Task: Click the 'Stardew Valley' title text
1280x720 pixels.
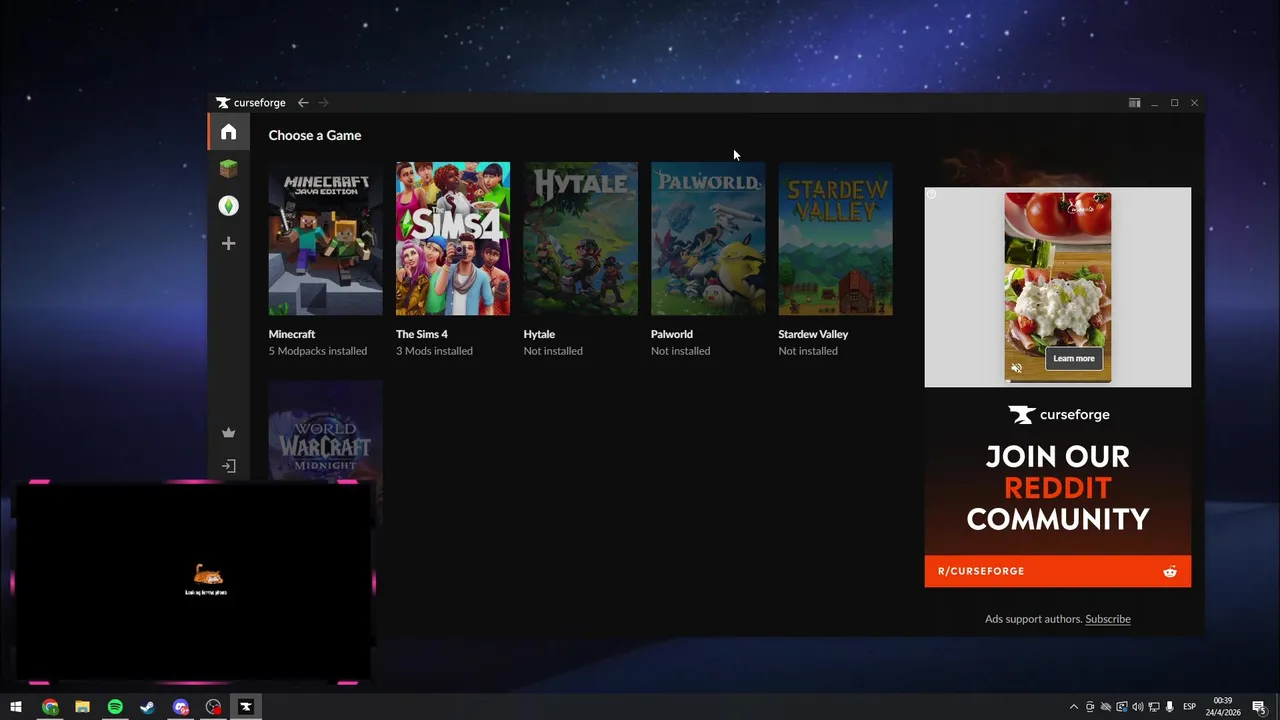Action: pos(813,334)
